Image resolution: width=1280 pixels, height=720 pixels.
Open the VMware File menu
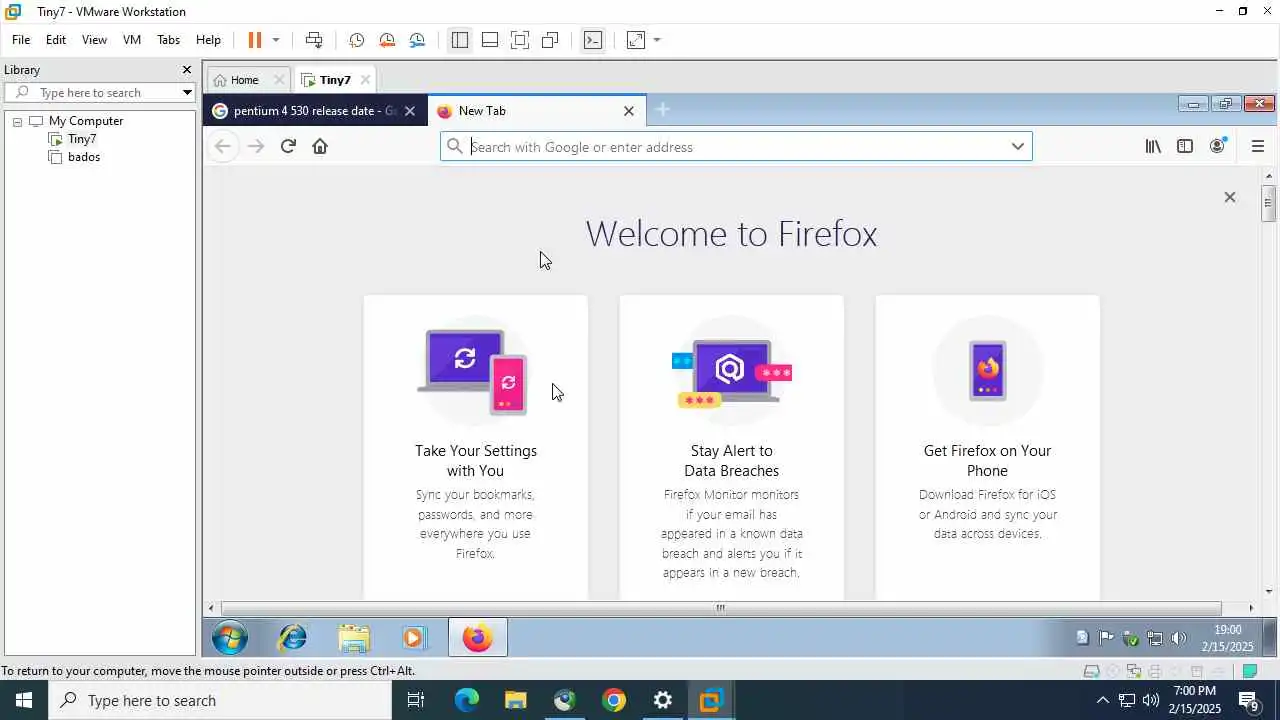(x=21, y=40)
